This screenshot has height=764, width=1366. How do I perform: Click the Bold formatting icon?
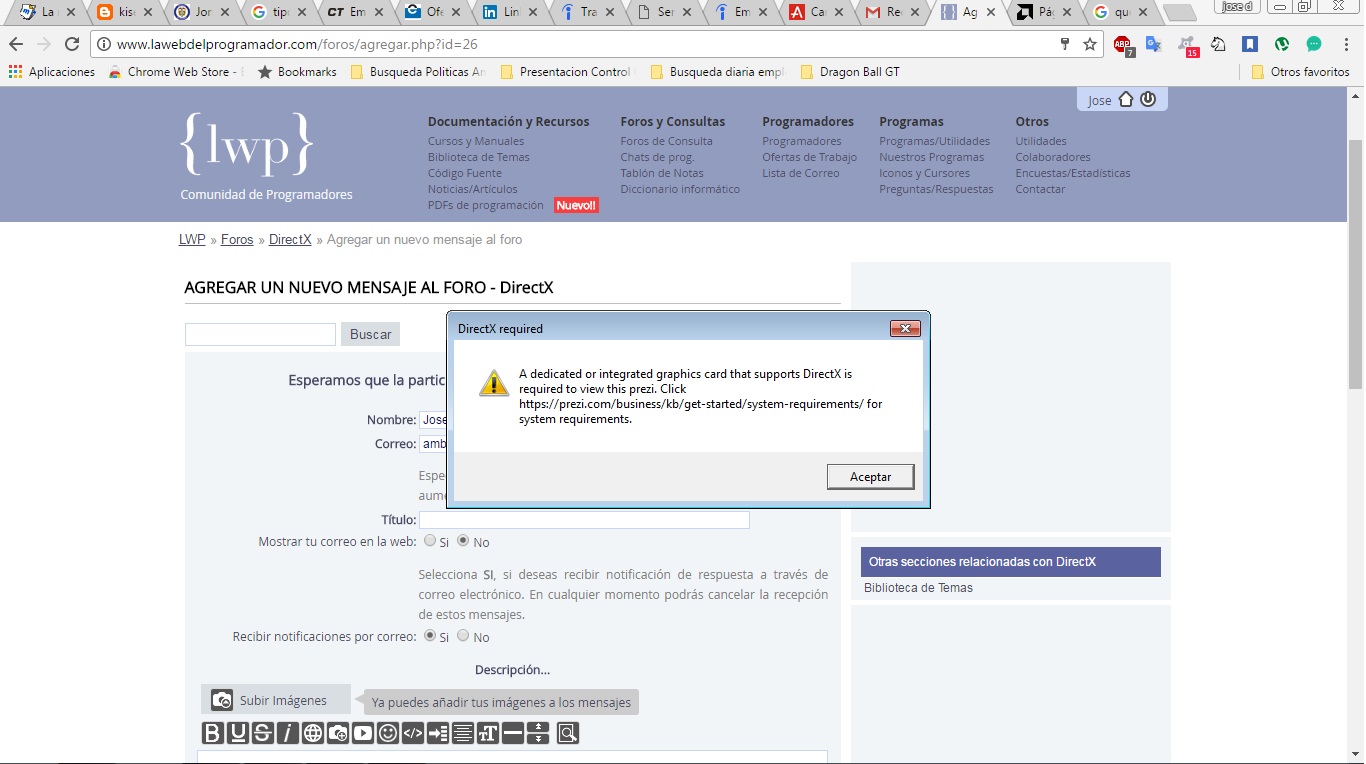(x=213, y=733)
